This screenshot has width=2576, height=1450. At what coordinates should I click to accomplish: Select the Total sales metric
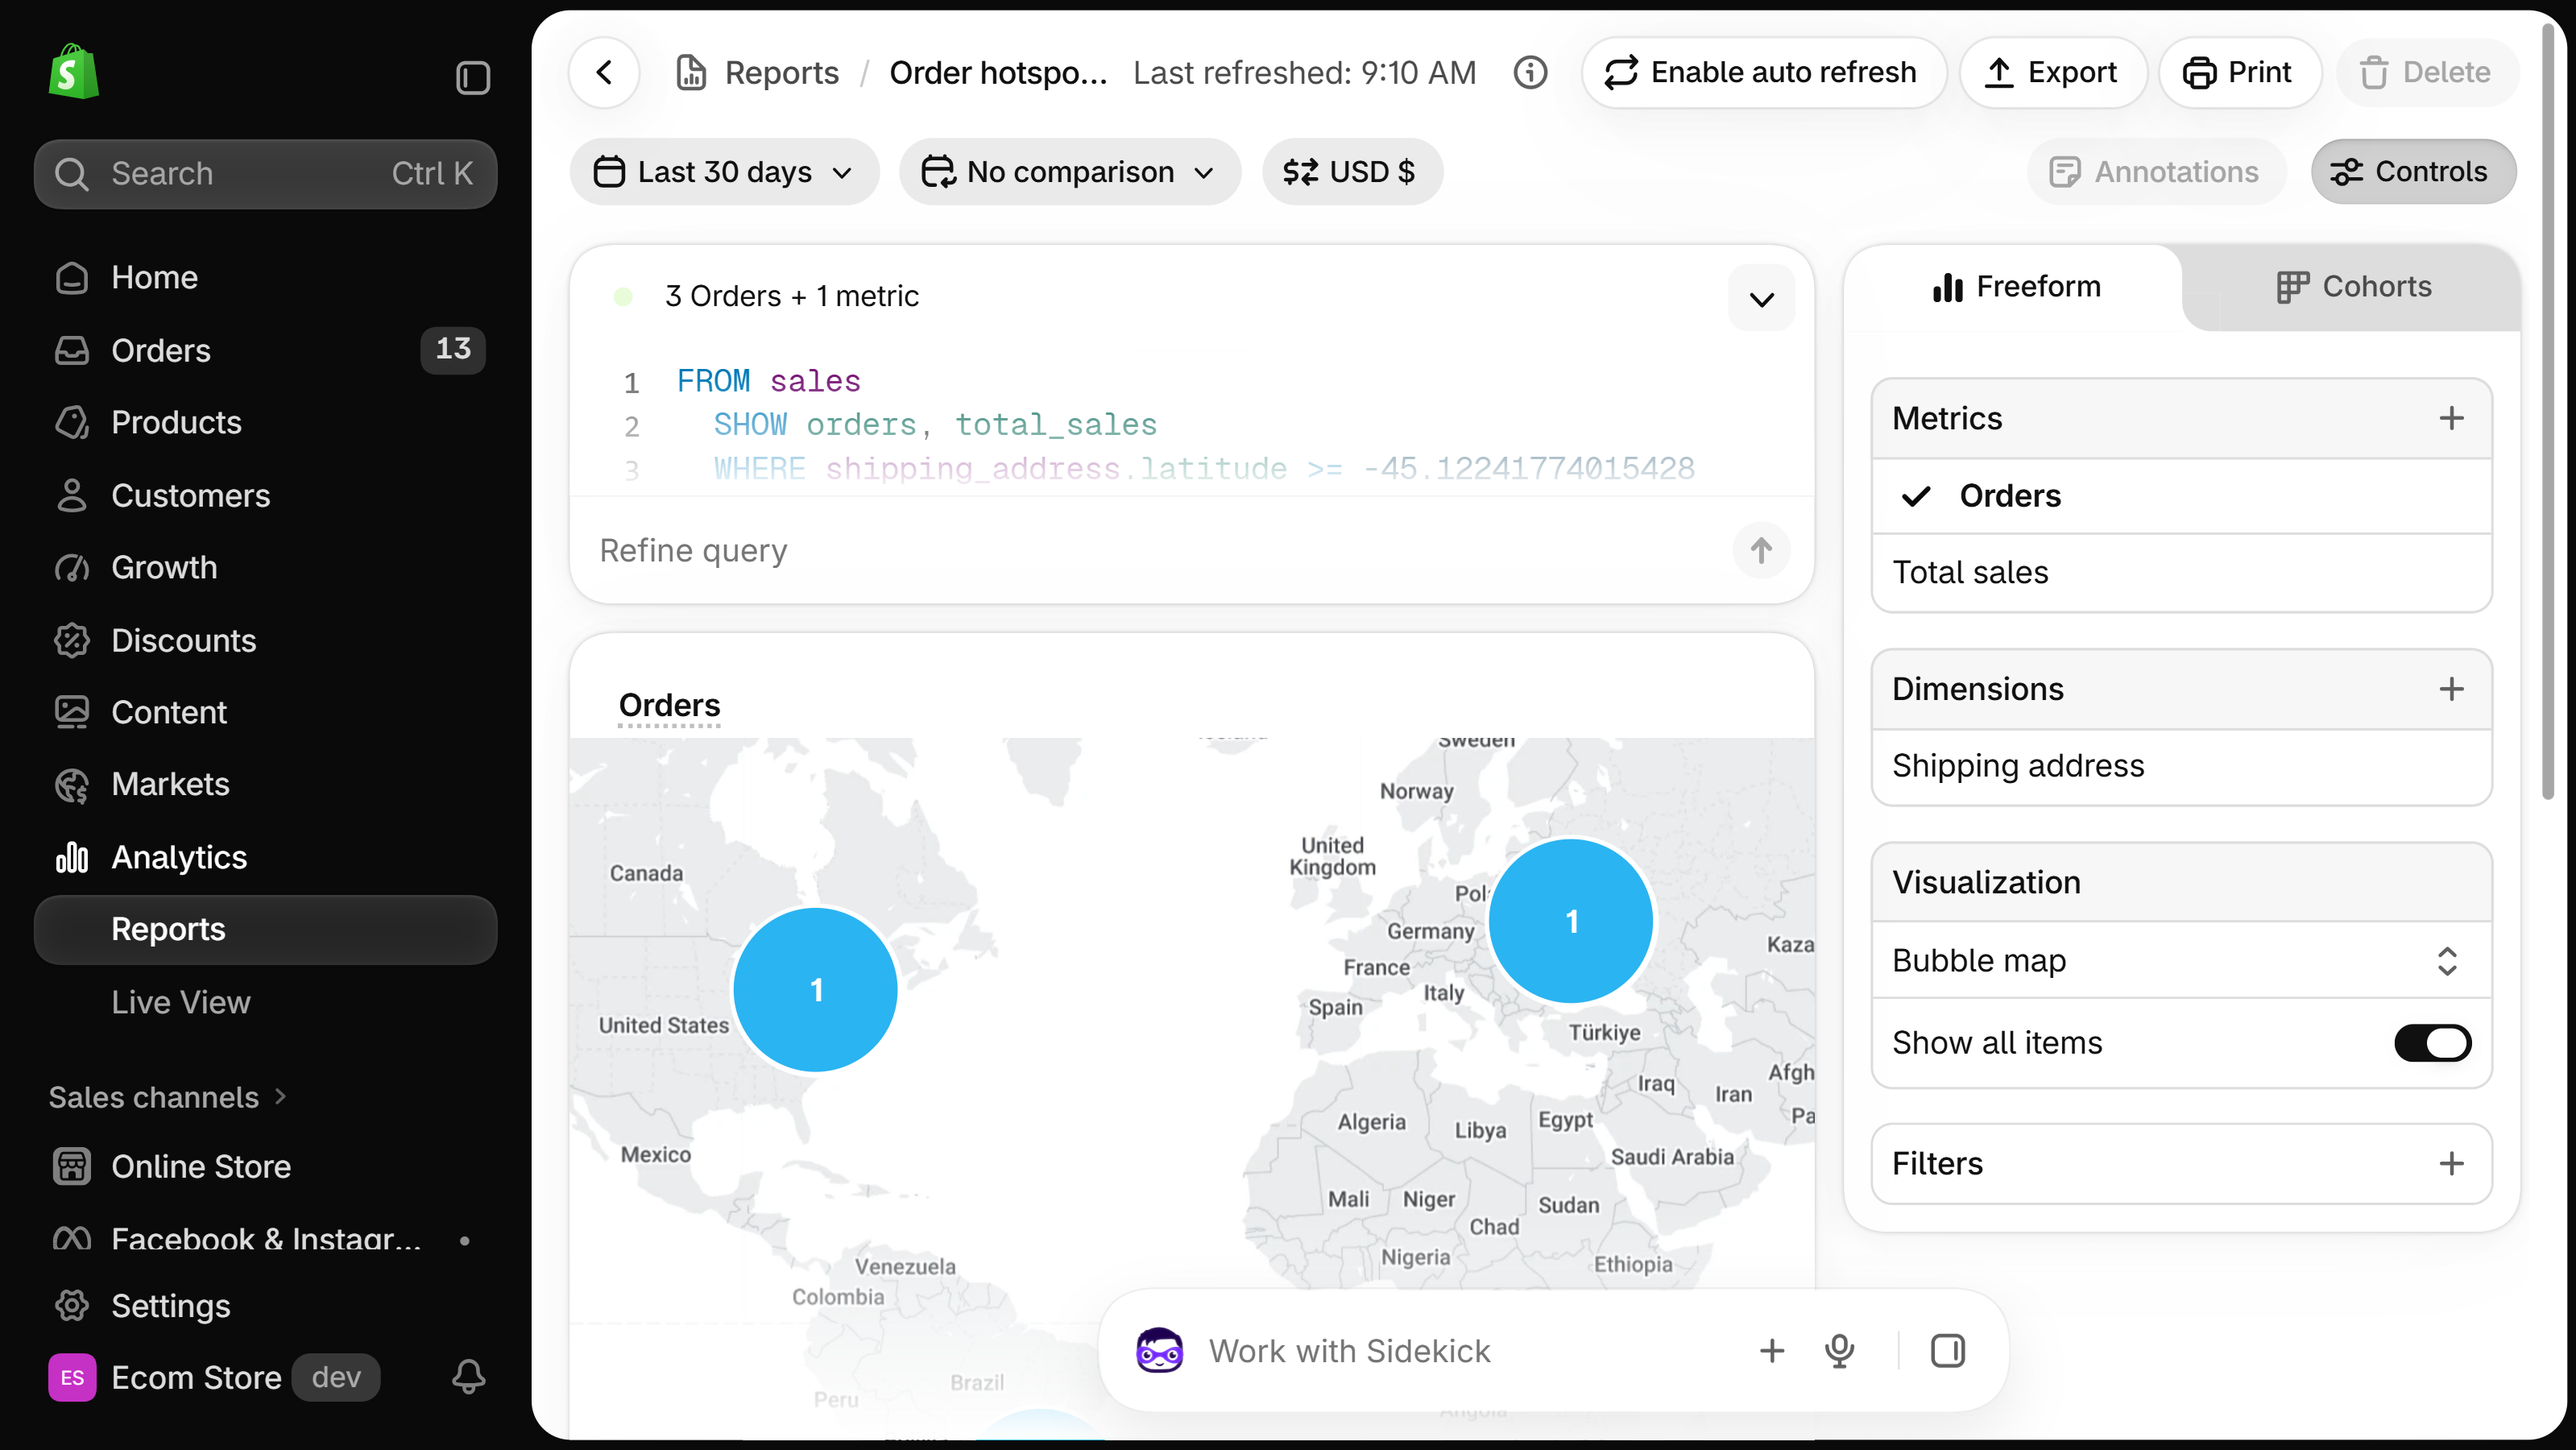[x=2181, y=573]
